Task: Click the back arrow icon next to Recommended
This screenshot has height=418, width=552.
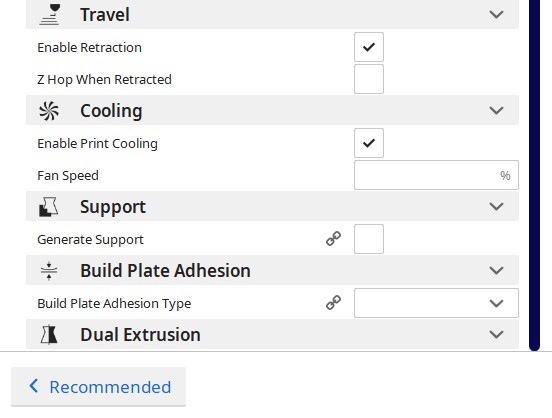Action: 33,386
